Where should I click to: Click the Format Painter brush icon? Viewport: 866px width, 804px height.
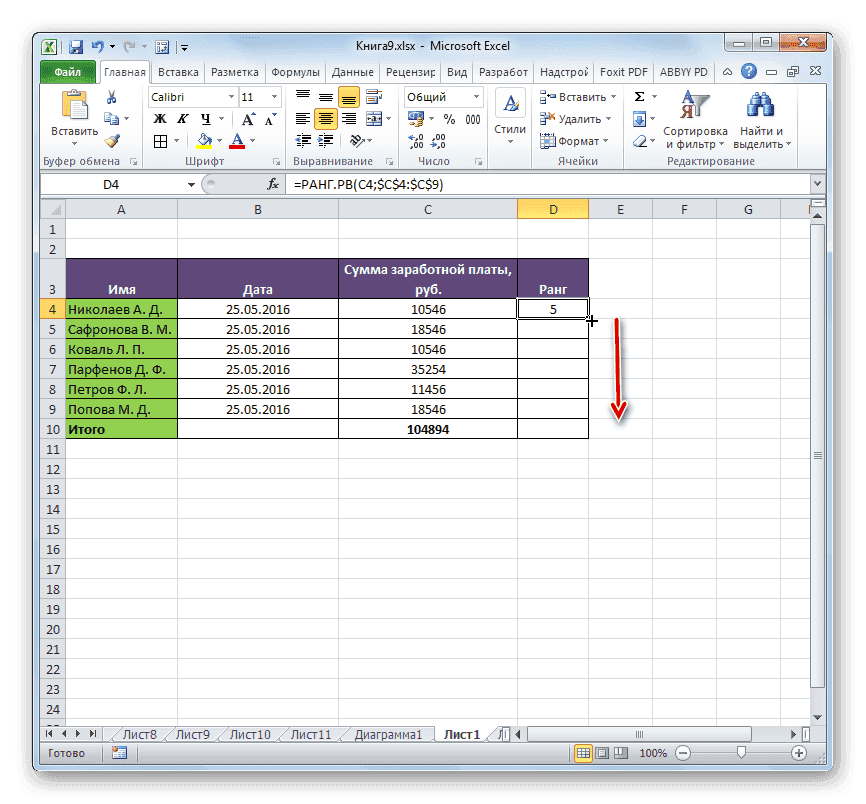click(x=111, y=141)
